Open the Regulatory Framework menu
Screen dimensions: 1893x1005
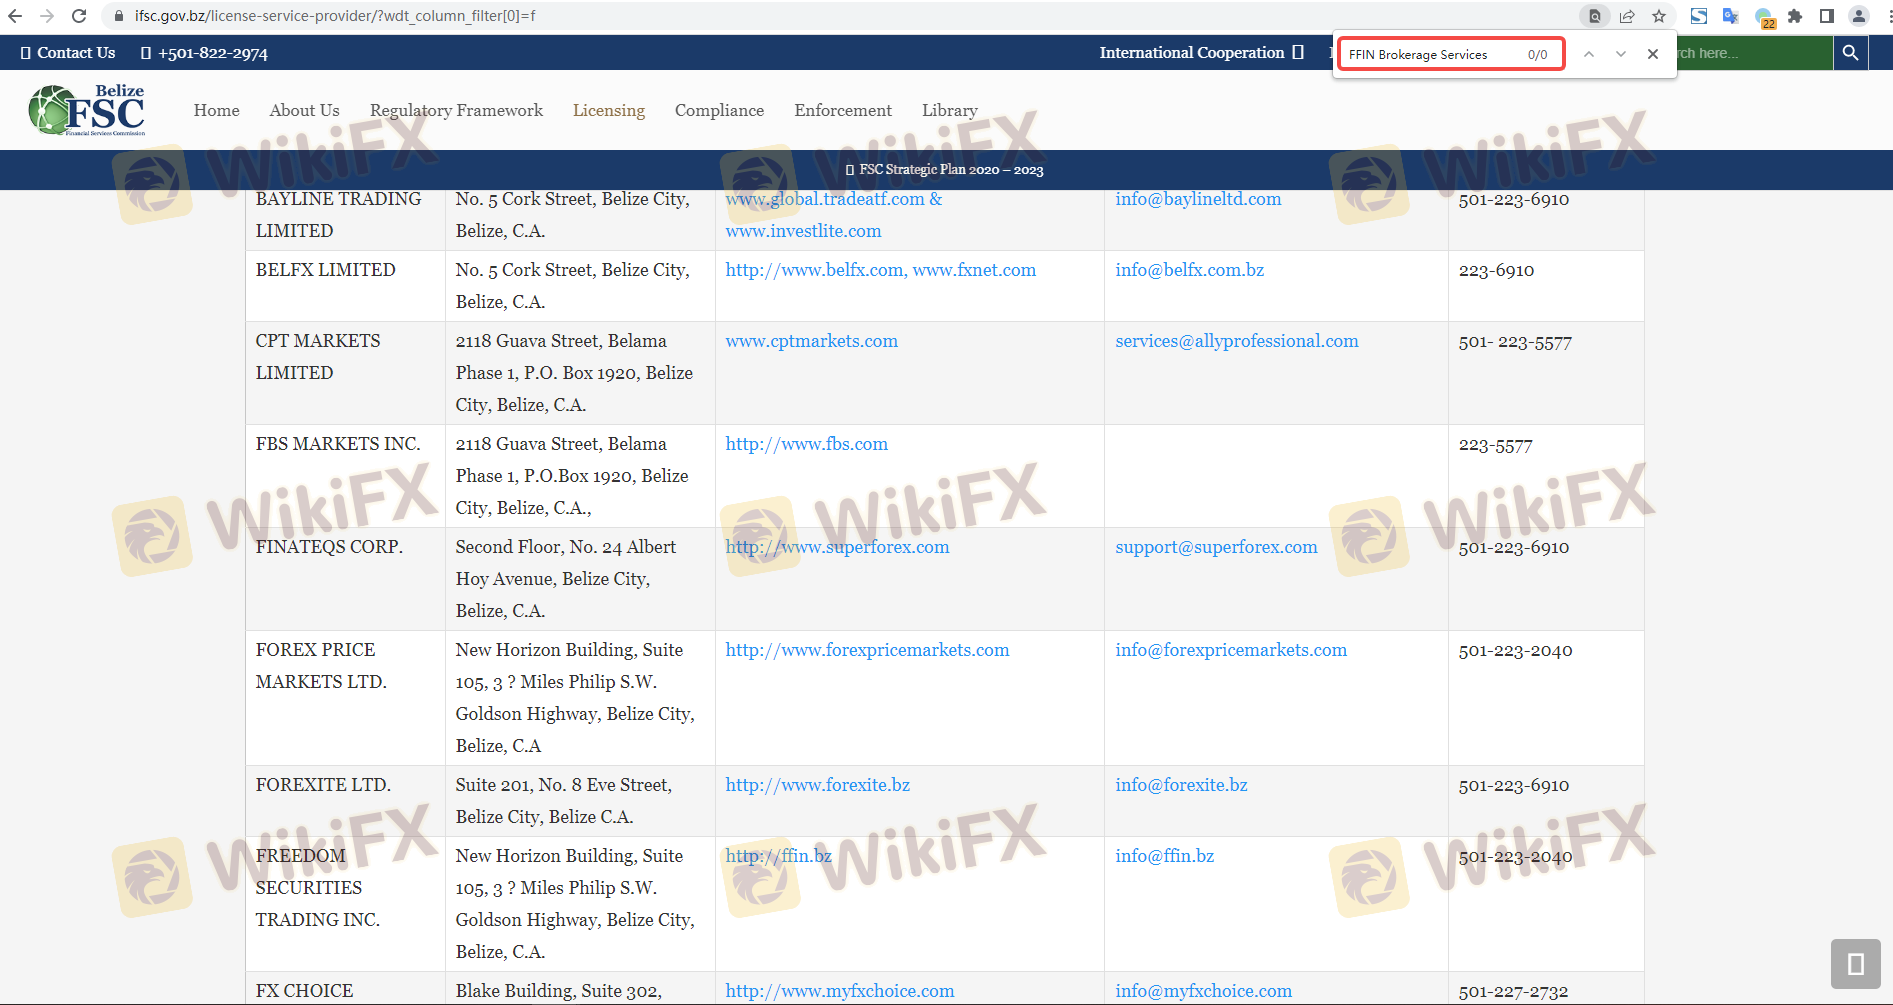456,110
